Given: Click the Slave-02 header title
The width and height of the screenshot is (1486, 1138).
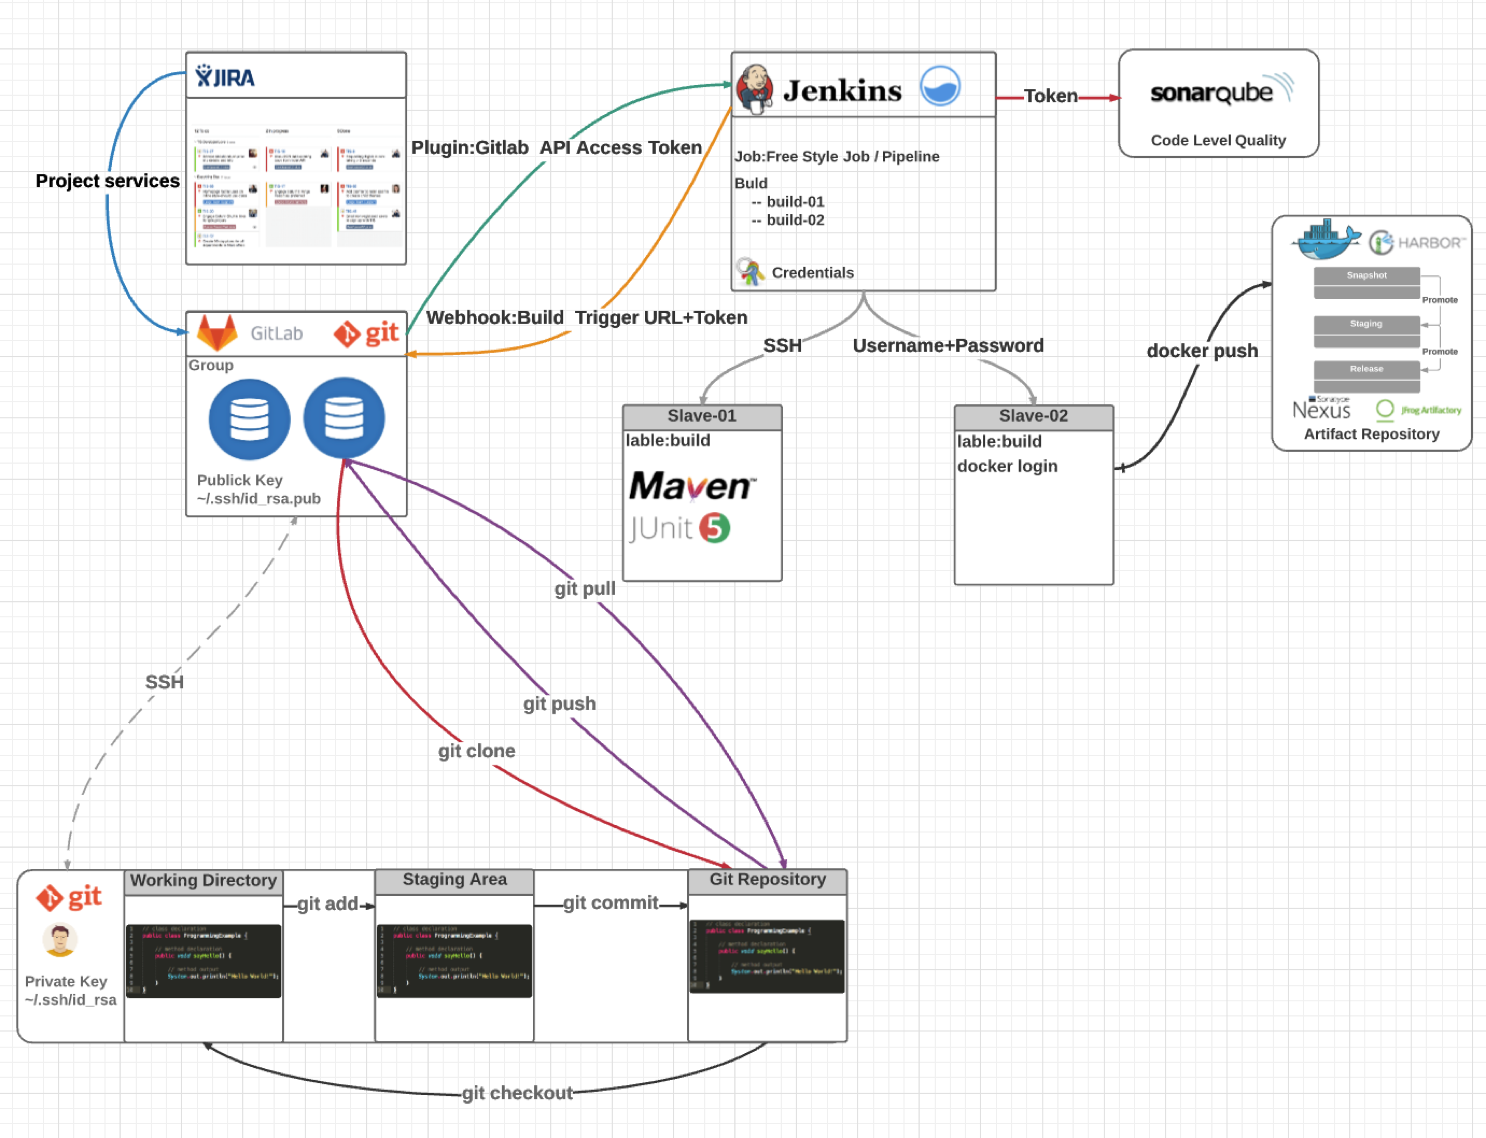Looking at the screenshot, I should (x=1033, y=416).
